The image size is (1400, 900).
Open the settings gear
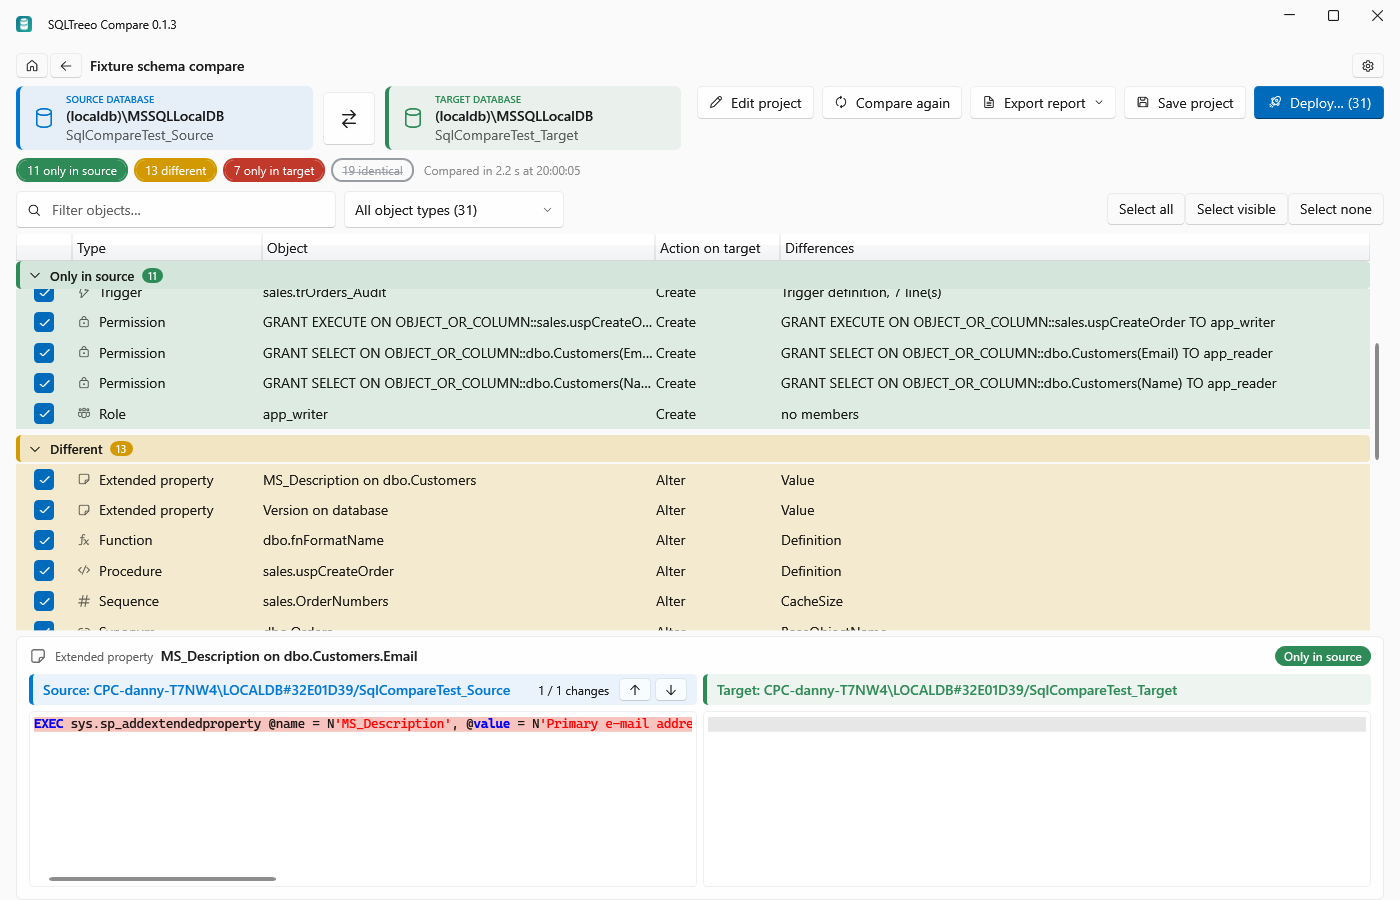coord(1368,66)
